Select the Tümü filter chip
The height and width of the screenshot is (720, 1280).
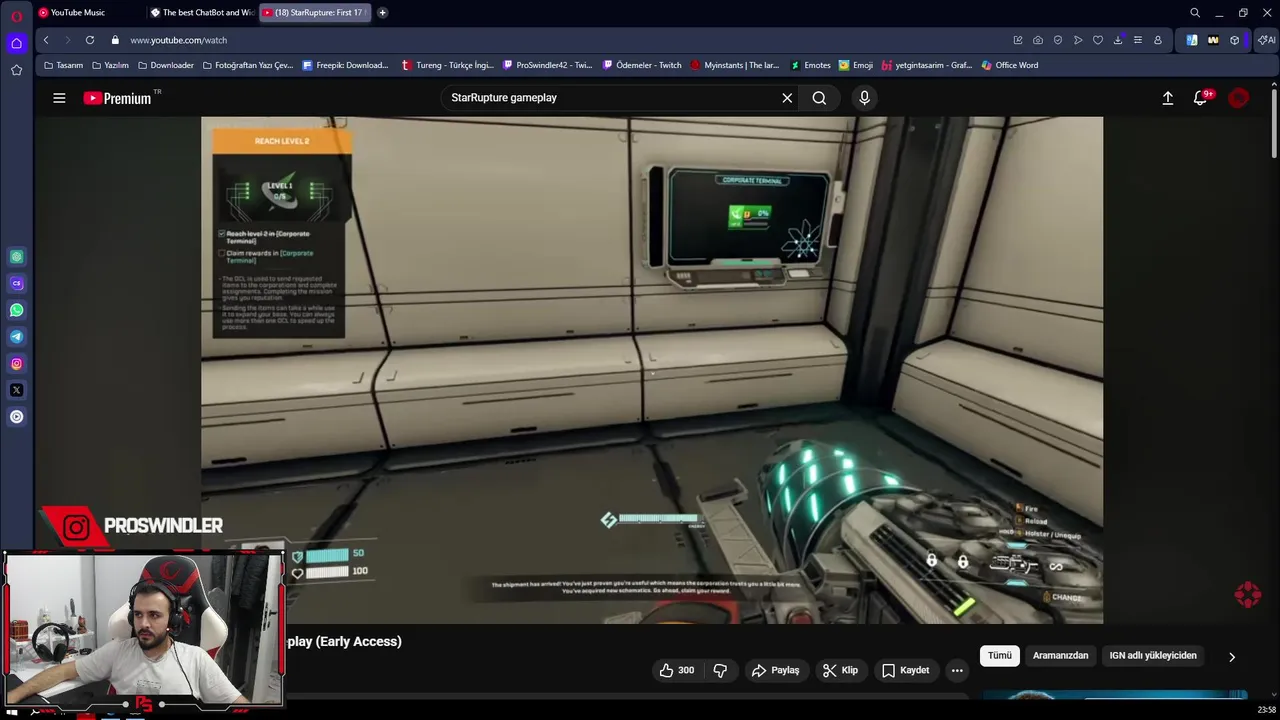click(x=1000, y=656)
